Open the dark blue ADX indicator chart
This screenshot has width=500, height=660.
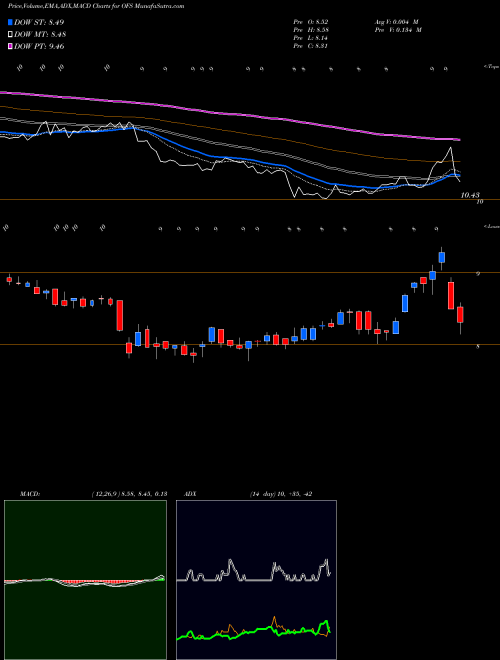pyautogui.click(x=256, y=580)
